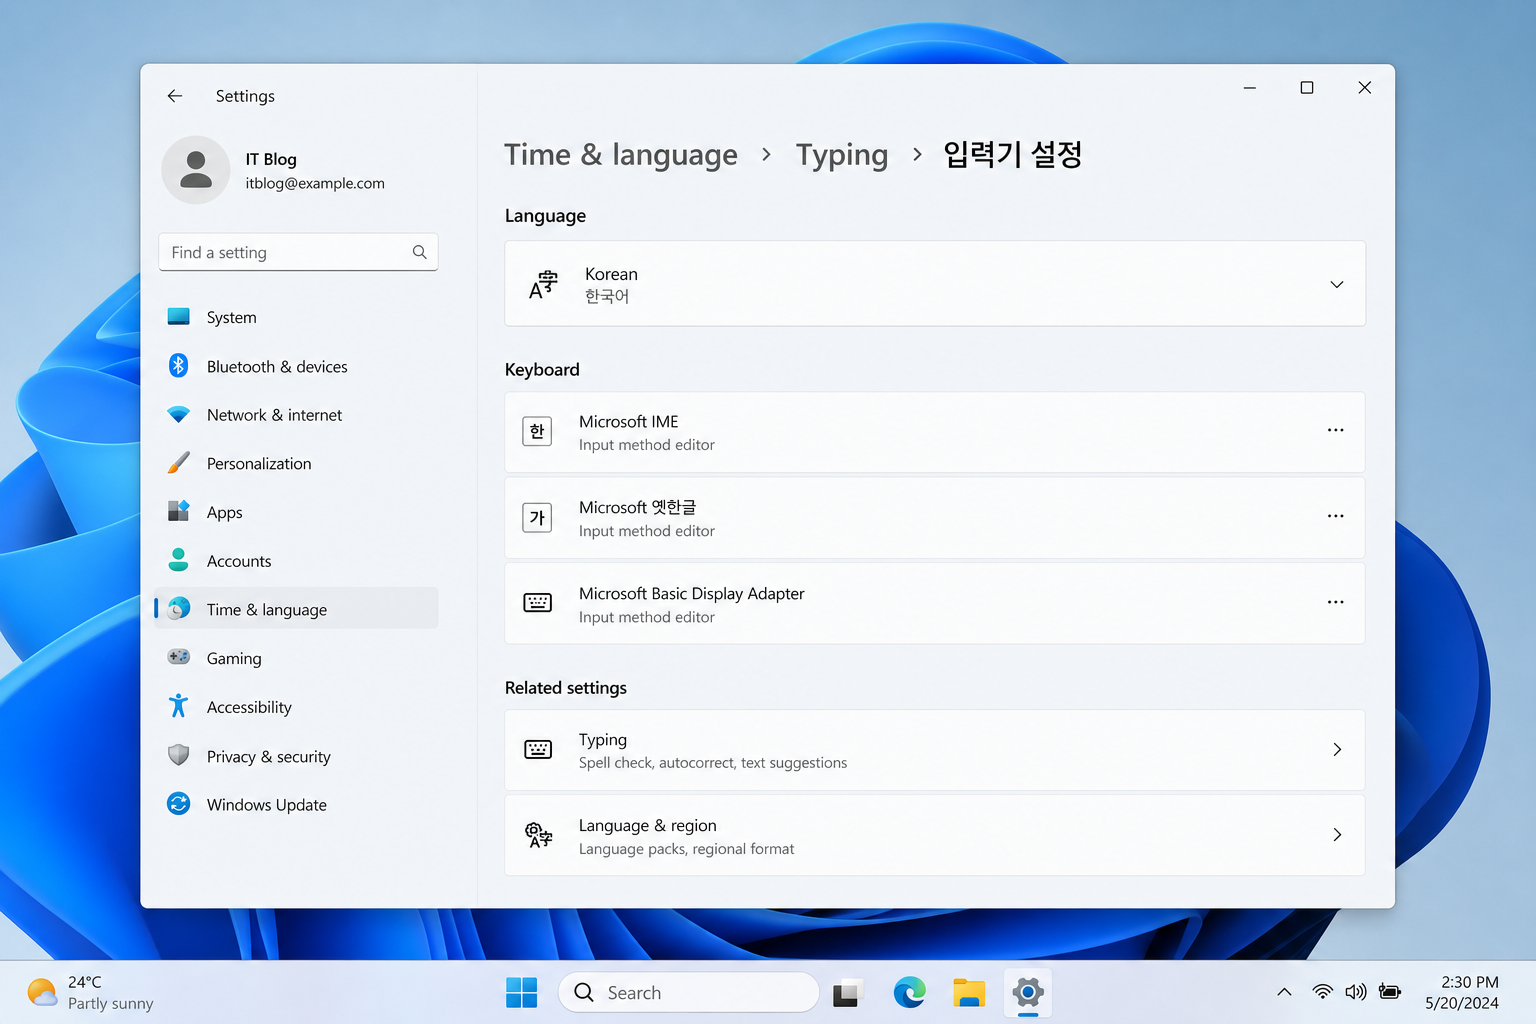Click the Korean language icon
The width and height of the screenshot is (1536, 1024).
[543, 284]
